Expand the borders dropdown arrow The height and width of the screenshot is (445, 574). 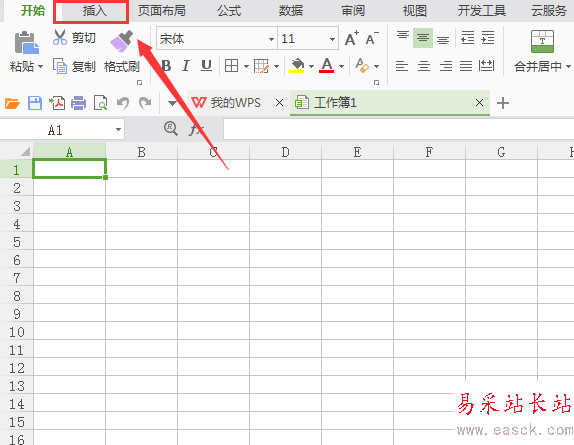(246, 67)
